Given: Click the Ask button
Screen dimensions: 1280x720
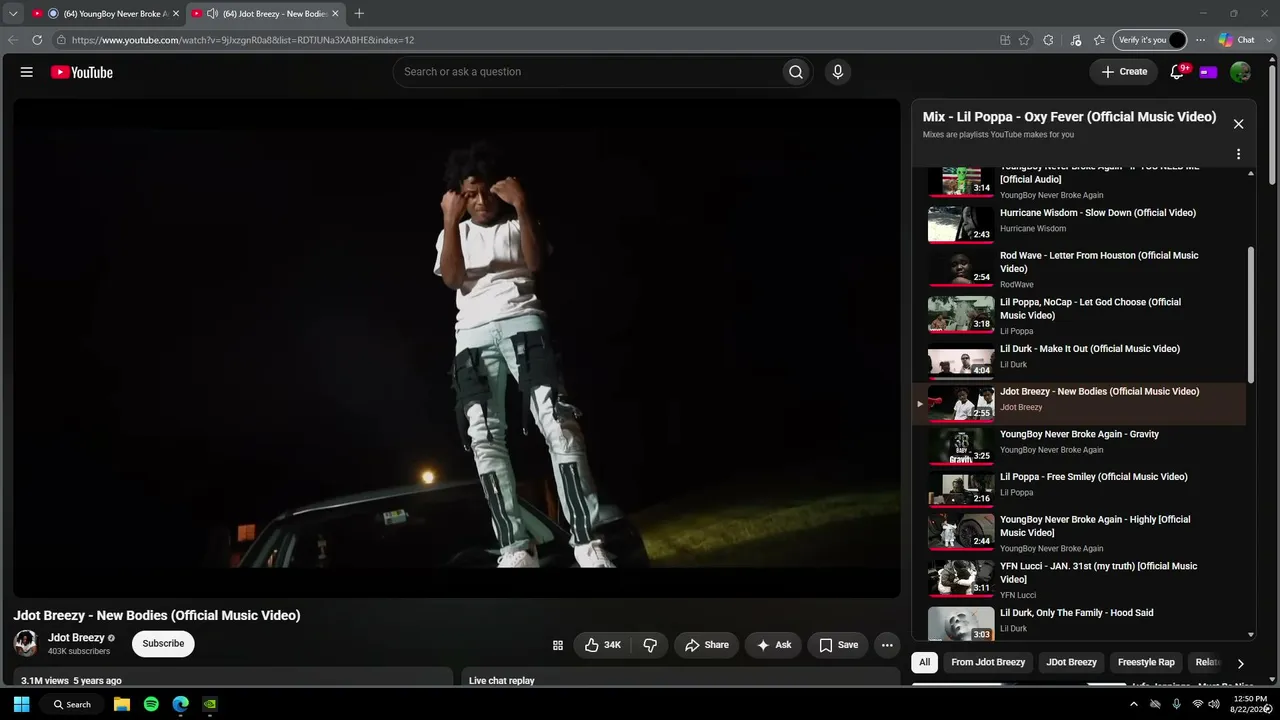Looking at the screenshot, I should pyautogui.click(x=774, y=645).
